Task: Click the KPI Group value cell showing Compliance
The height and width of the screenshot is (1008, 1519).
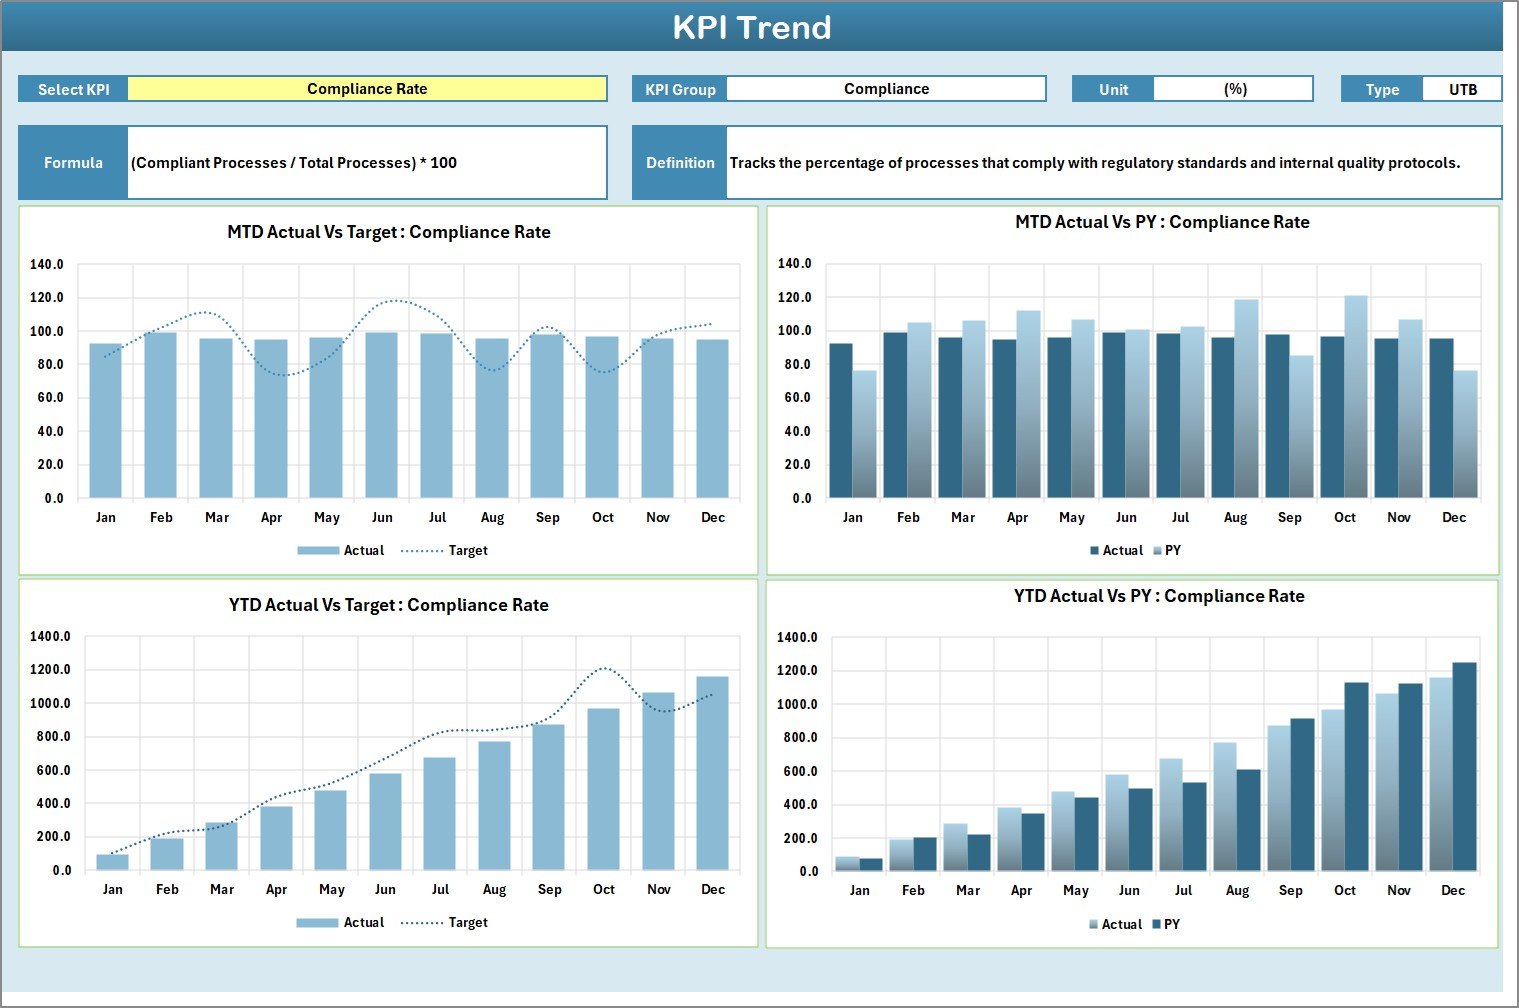Action: [x=885, y=89]
